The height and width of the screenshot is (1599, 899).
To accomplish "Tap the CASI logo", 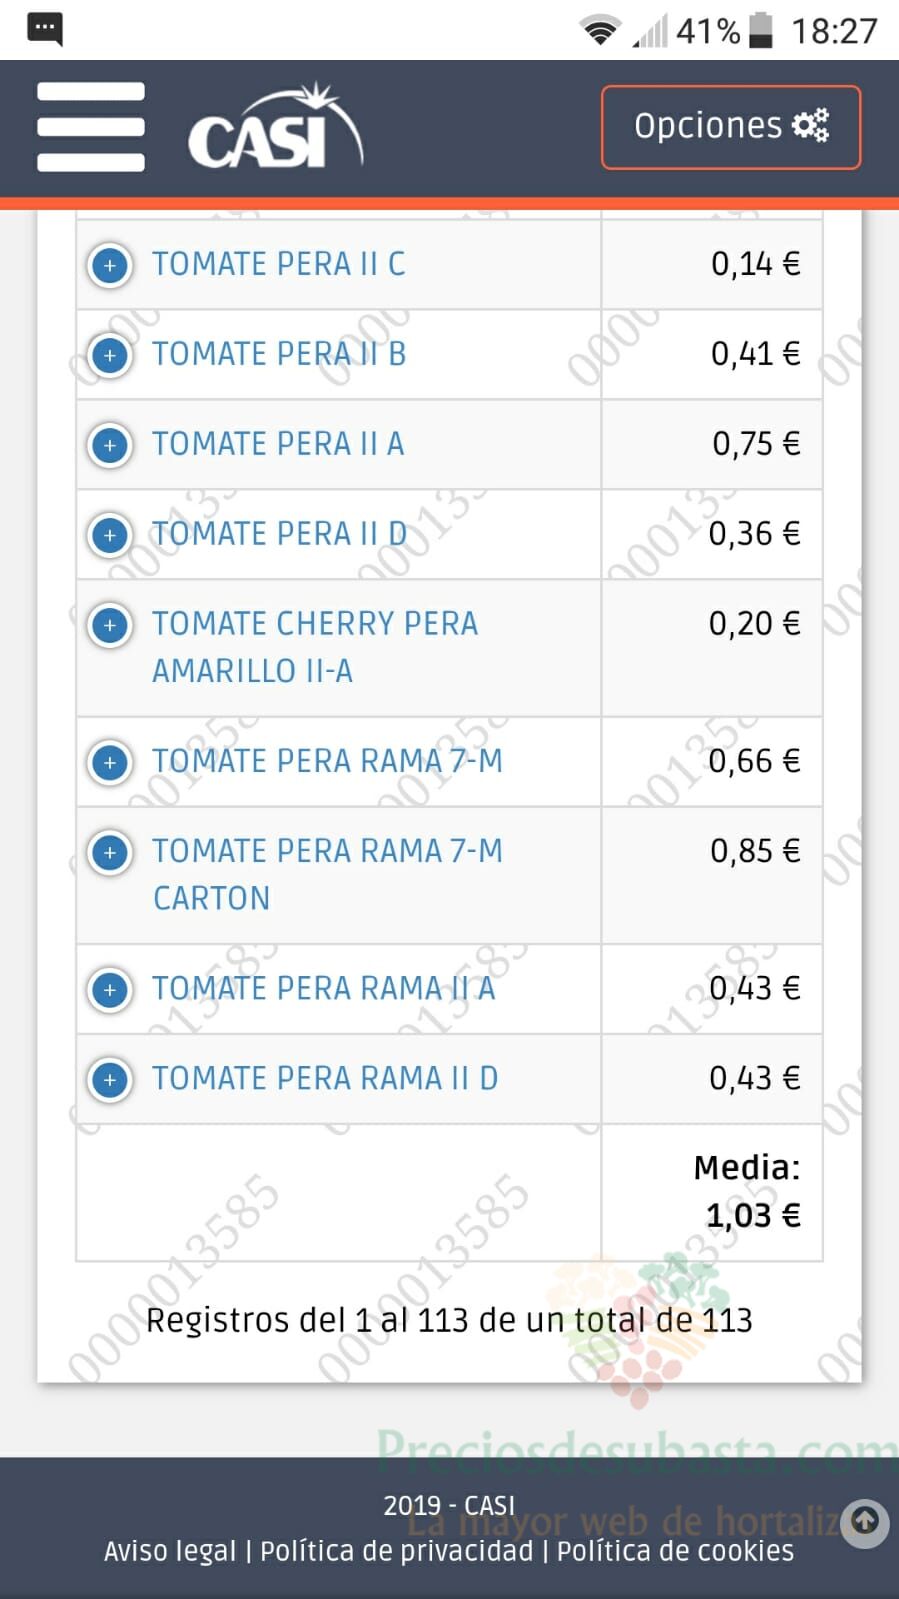I will point(276,127).
